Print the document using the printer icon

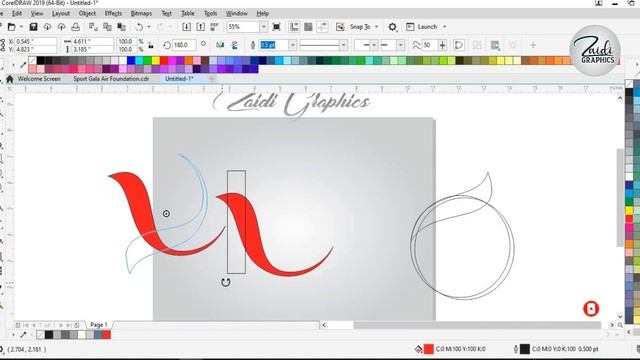[x=76, y=27]
